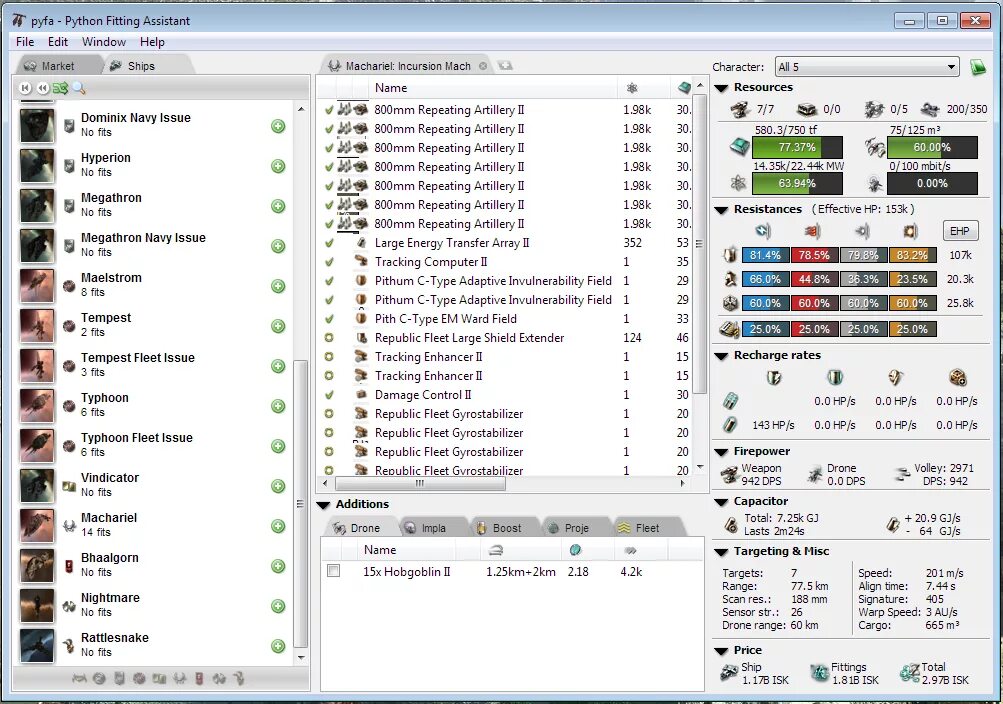Click module icon of Tracking Computer II
Viewport: 1003px width, 704px height.
pyautogui.click(x=361, y=262)
